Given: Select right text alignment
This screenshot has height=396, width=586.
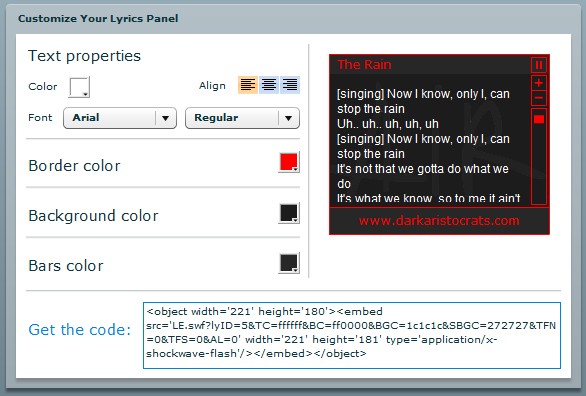Looking at the screenshot, I should click(290, 85).
